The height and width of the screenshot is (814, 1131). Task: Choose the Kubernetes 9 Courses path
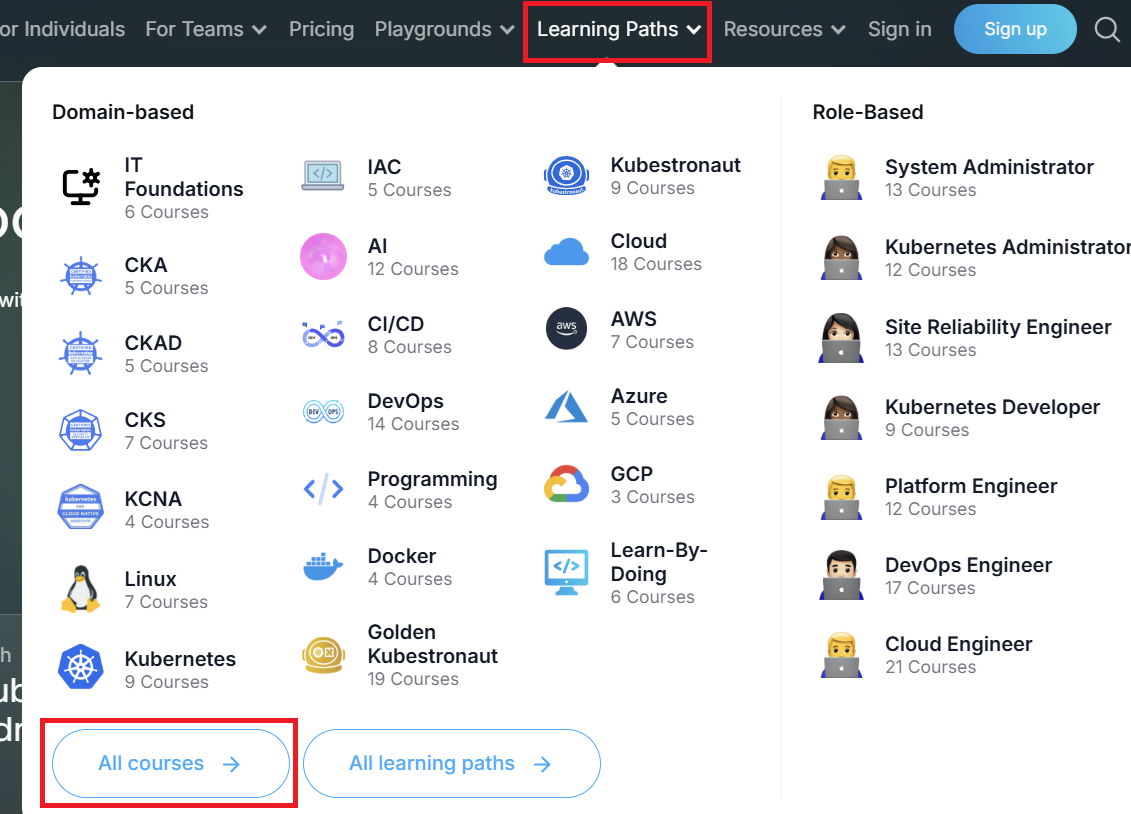coord(146,670)
